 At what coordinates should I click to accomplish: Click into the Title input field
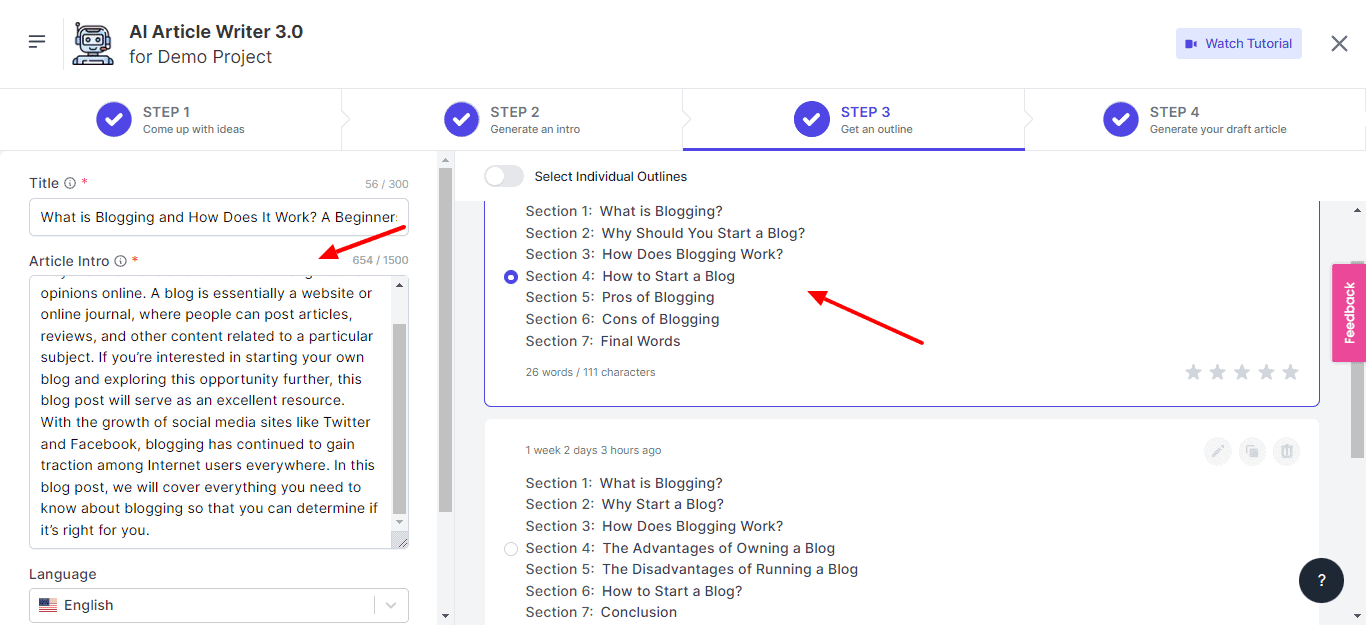tap(219, 217)
